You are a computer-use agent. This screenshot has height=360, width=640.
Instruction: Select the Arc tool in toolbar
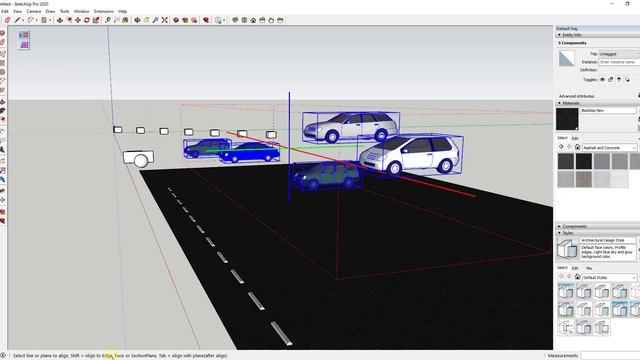point(30,20)
